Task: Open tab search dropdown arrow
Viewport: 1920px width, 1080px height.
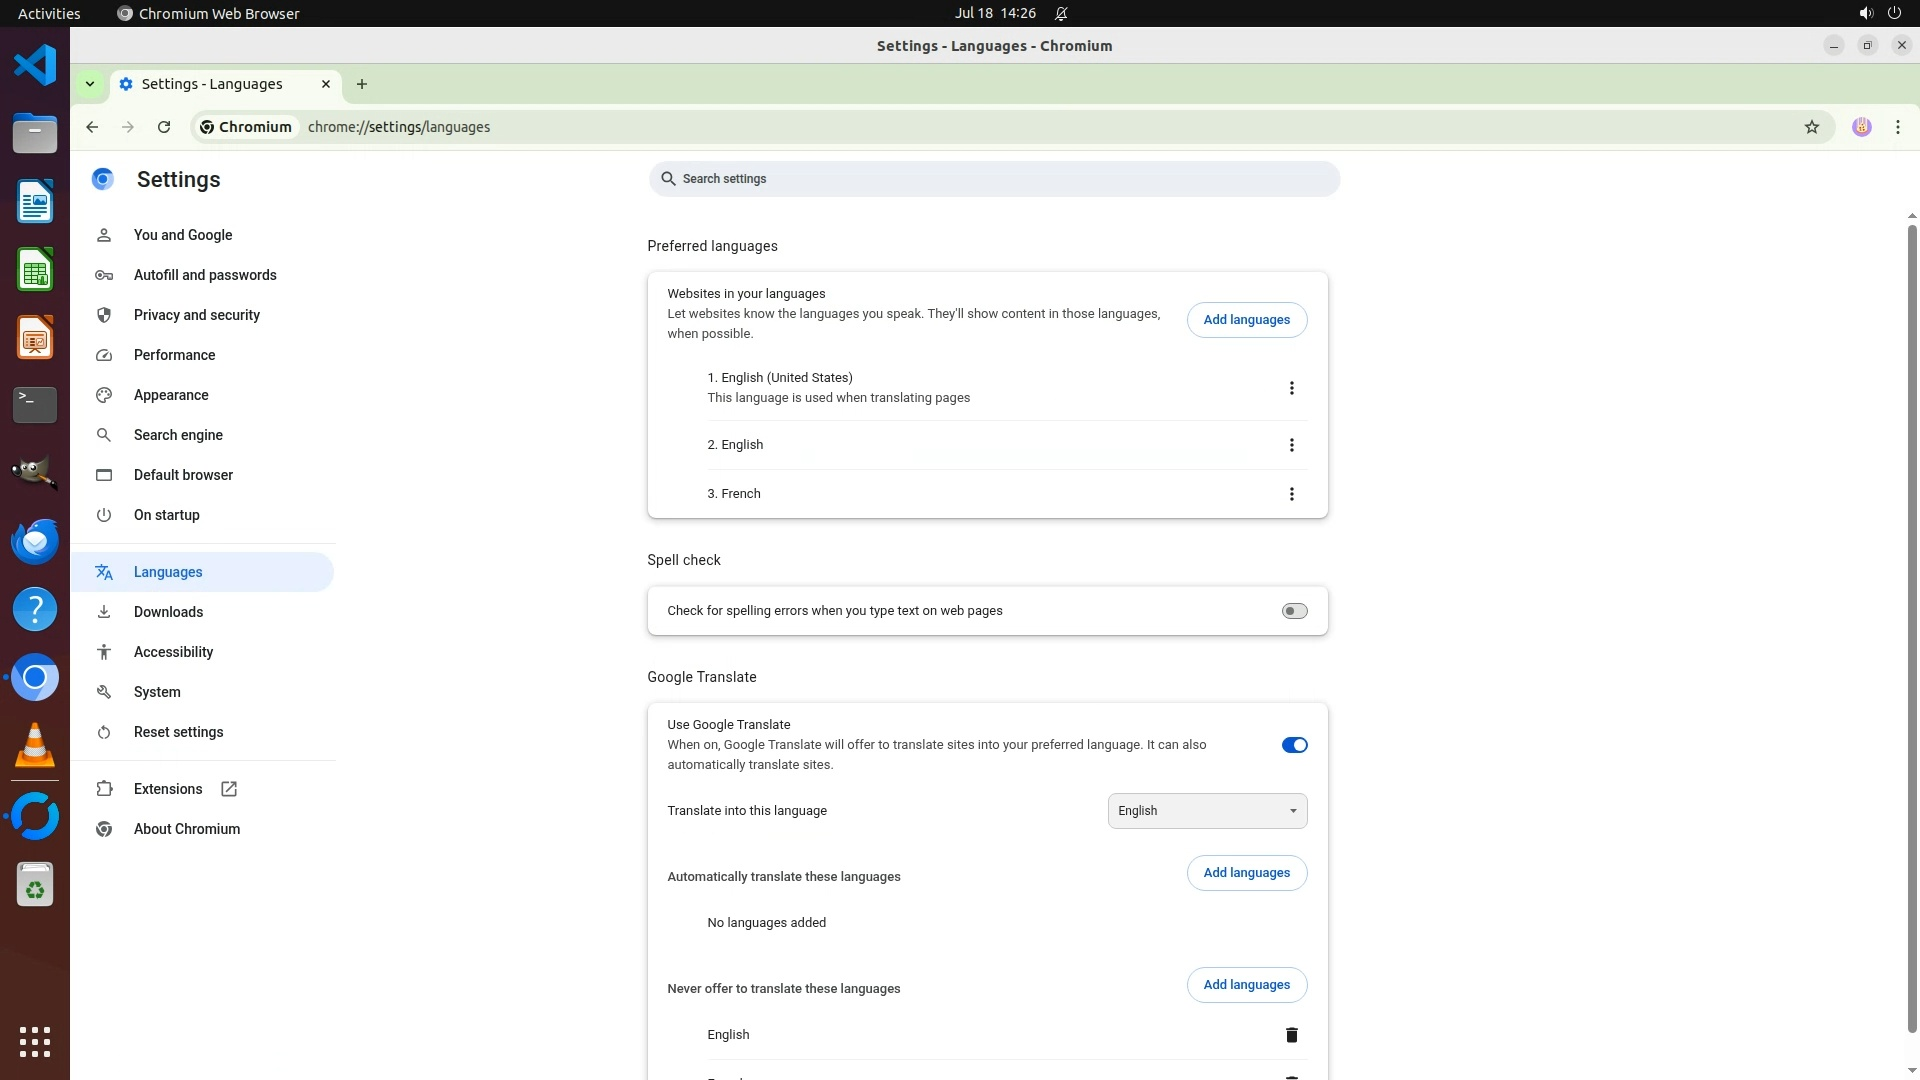Action: (x=90, y=84)
